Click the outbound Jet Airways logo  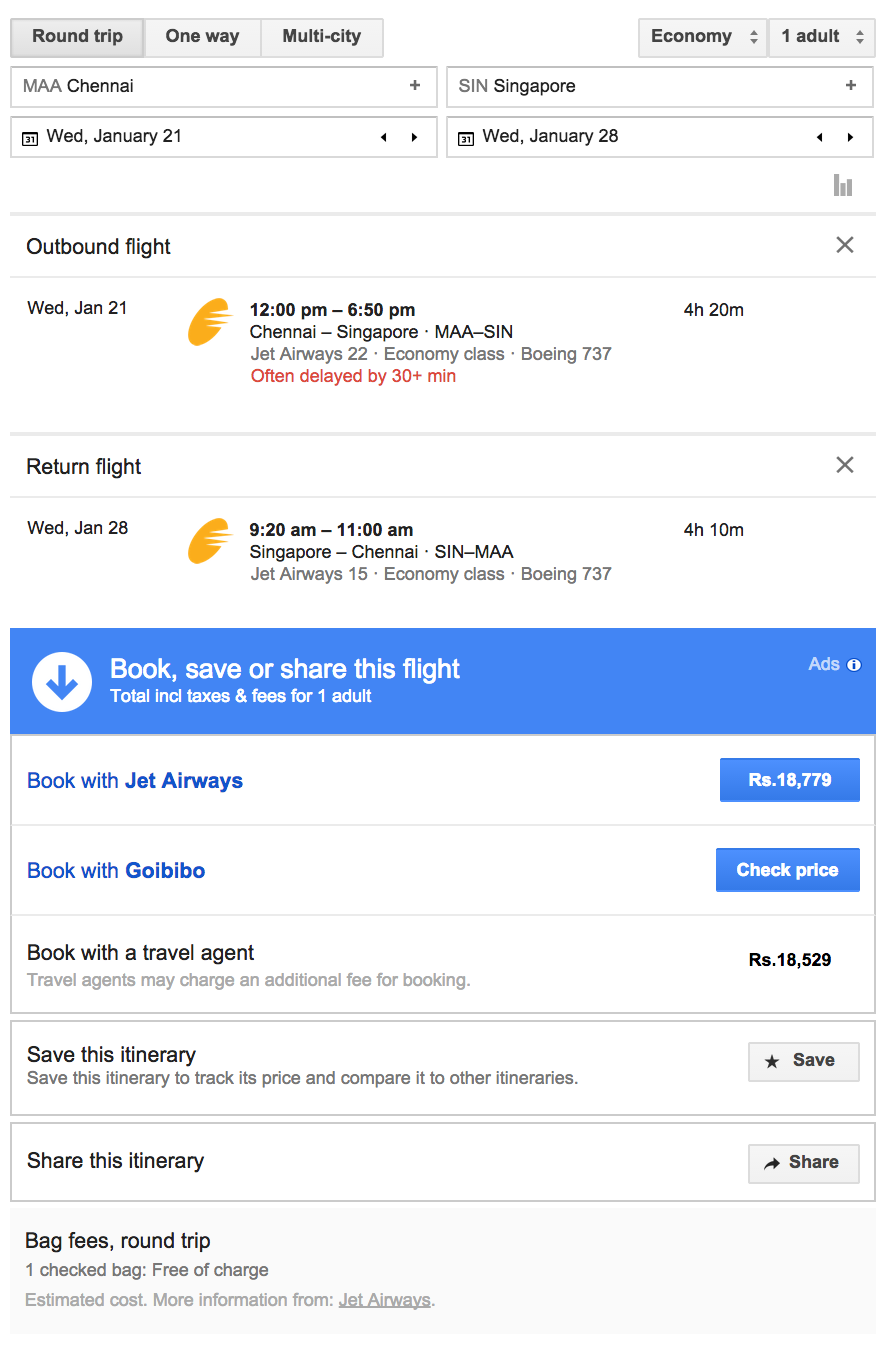tap(210, 322)
